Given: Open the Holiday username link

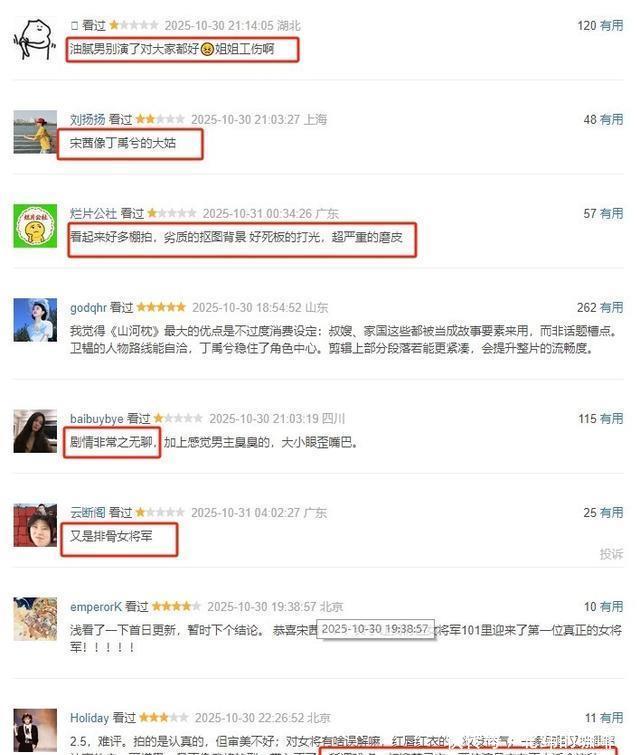Looking at the screenshot, I should (89, 718).
